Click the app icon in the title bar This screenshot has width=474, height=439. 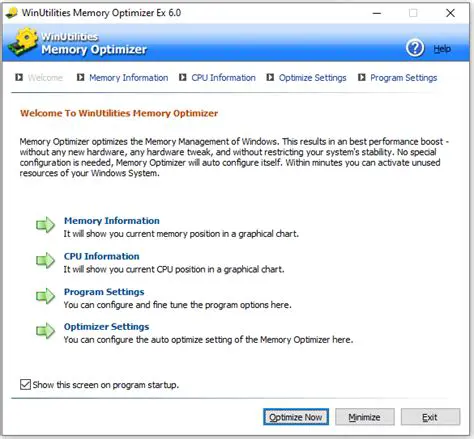point(12,13)
